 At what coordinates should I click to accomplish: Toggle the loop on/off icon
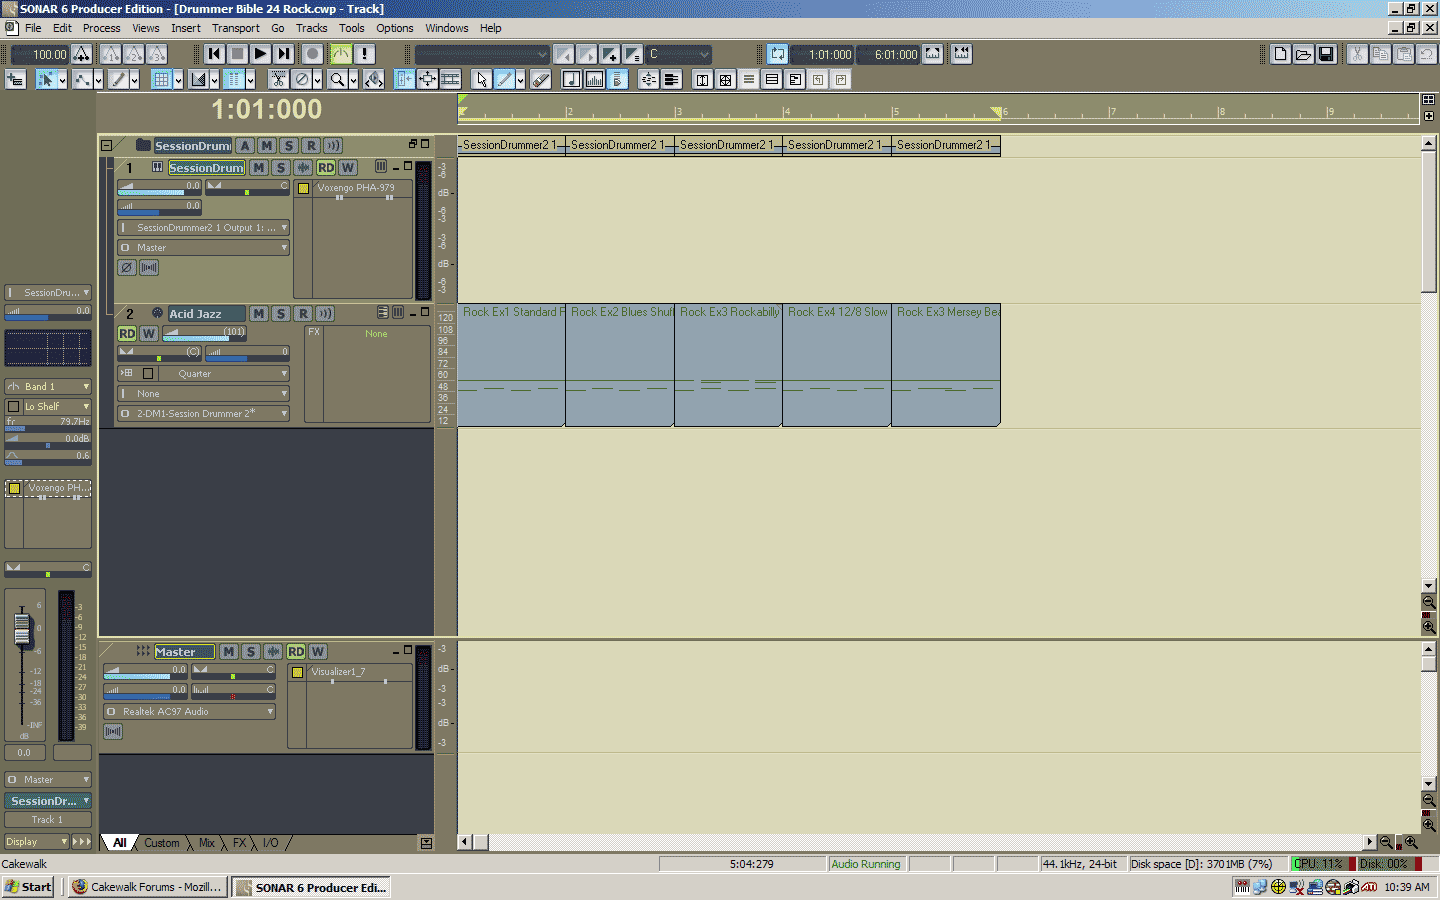click(x=777, y=54)
